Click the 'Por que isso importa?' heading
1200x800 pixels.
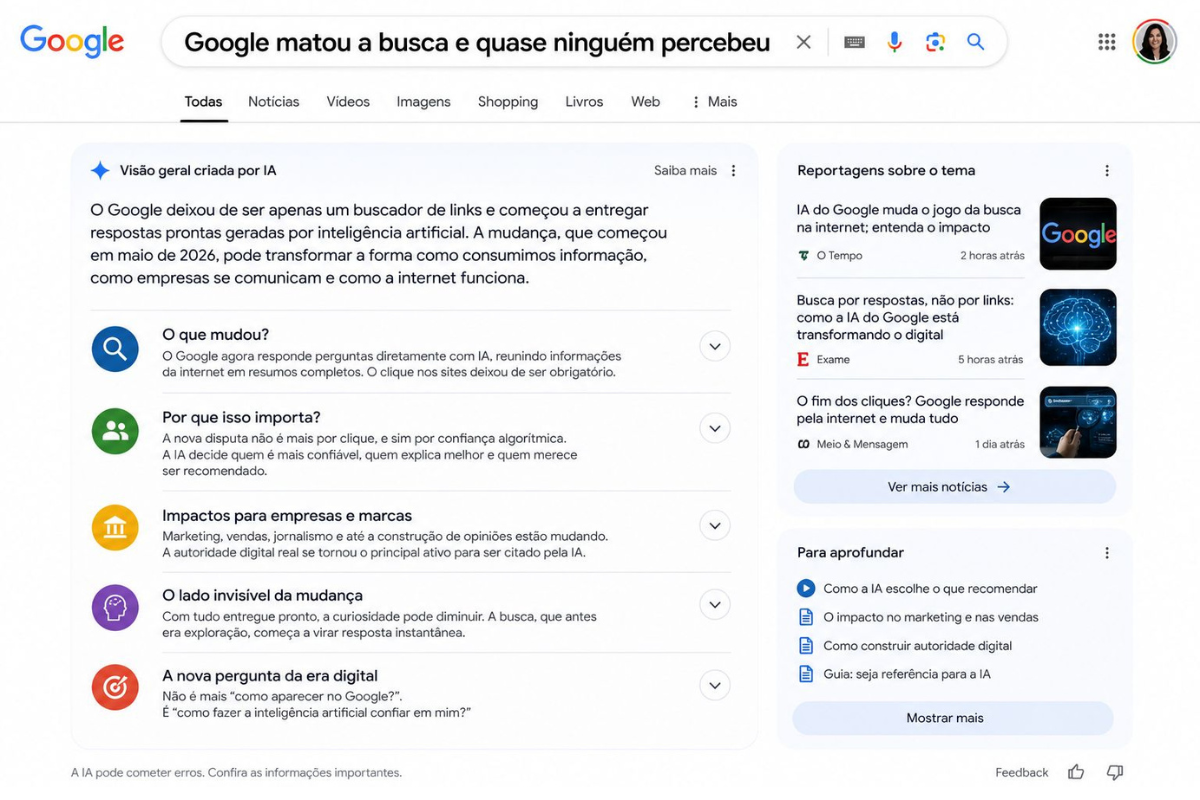[x=241, y=418]
